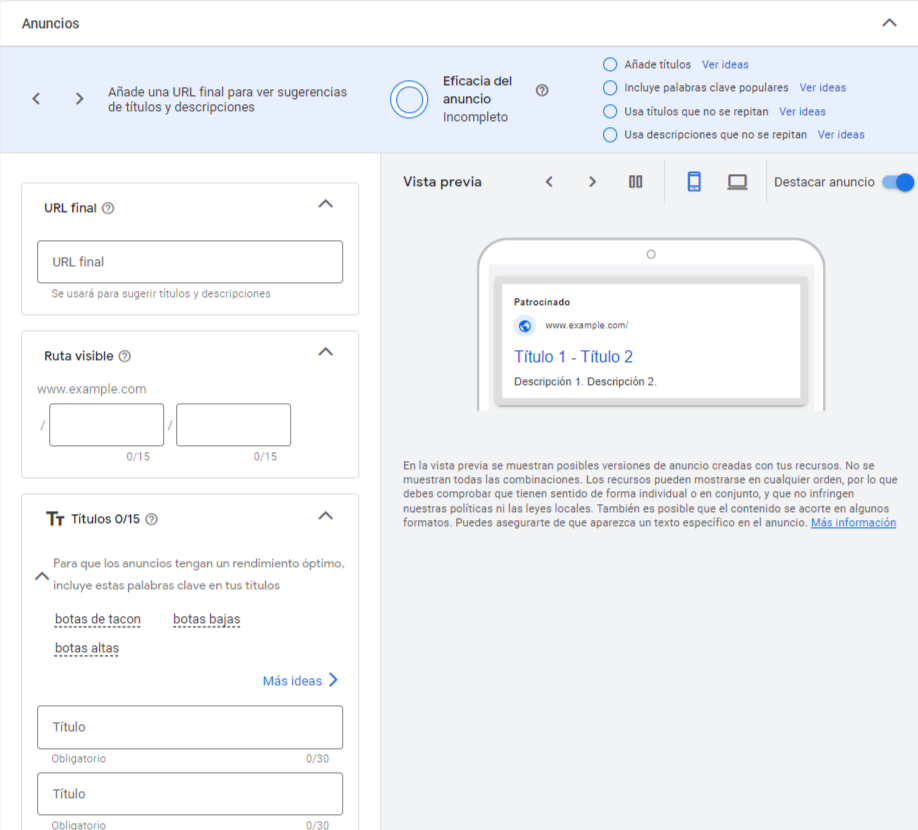Screen dimensions: 918x830
Task: Open Ver ideas for palabras clave populares
Action: (x=823, y=88)
